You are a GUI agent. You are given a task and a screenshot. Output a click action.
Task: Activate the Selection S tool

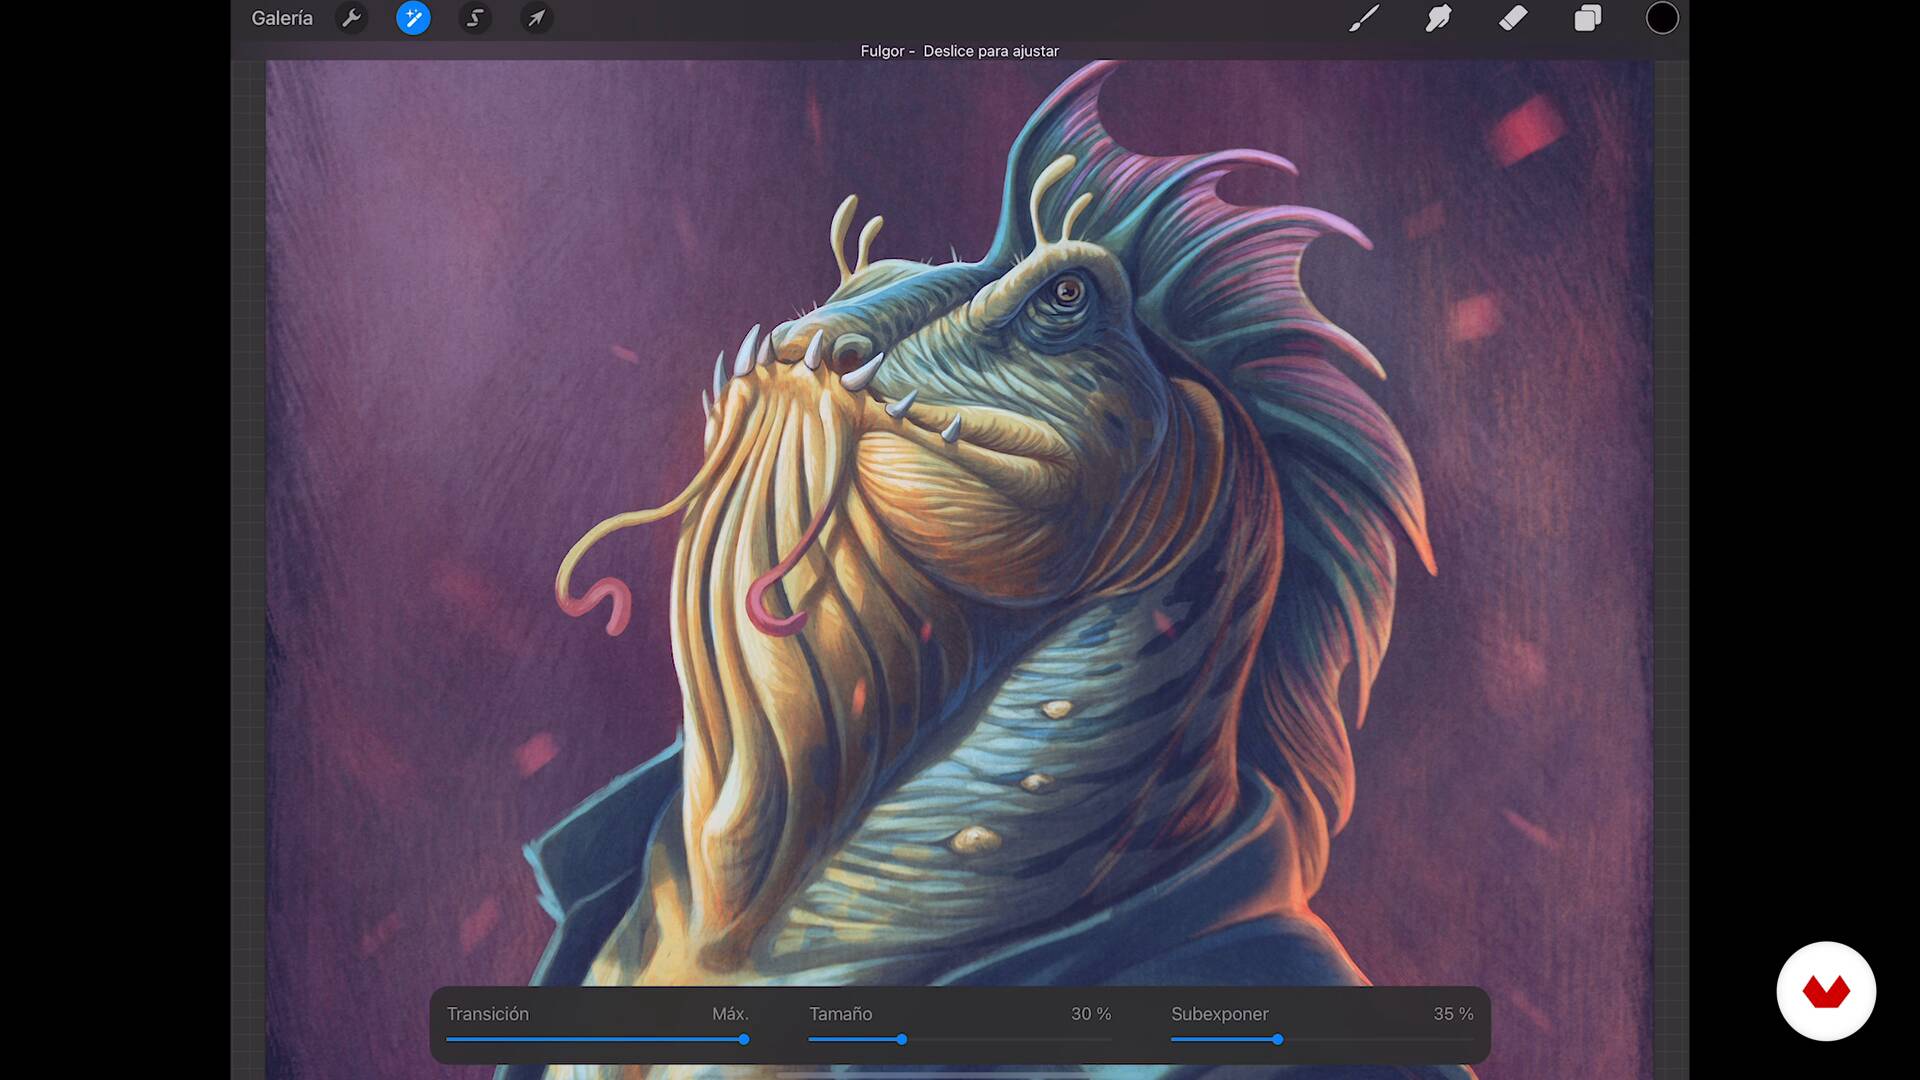(x=475, y=18)
